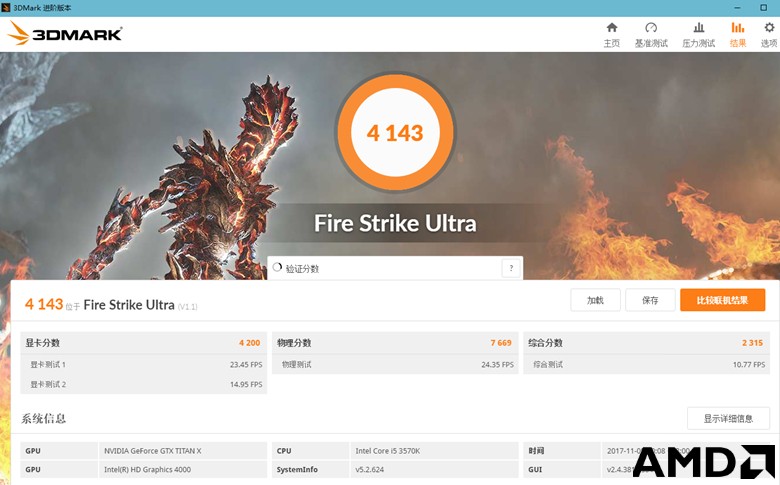The image size is (780, 485).
Task: Click Show Details (显示详细信息) button
Action: click(728, 418)
